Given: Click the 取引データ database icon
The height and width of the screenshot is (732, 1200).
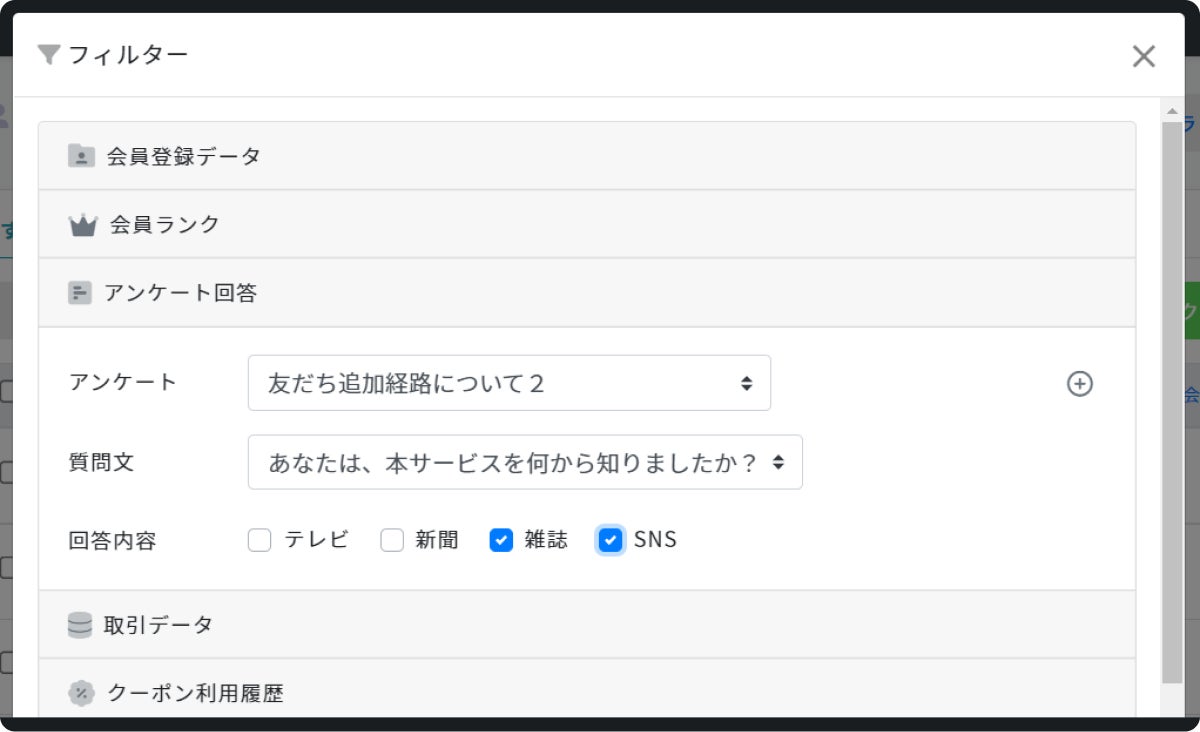Looking at the screenshot, I should [x=80, y=625].
